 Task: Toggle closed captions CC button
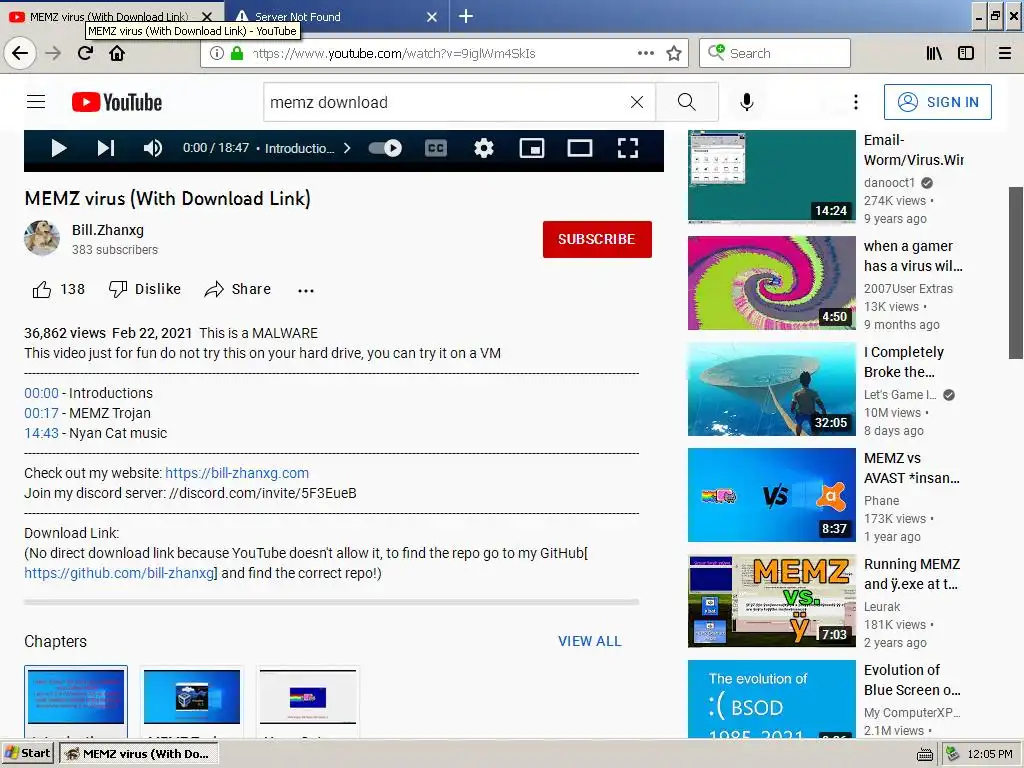436,148
